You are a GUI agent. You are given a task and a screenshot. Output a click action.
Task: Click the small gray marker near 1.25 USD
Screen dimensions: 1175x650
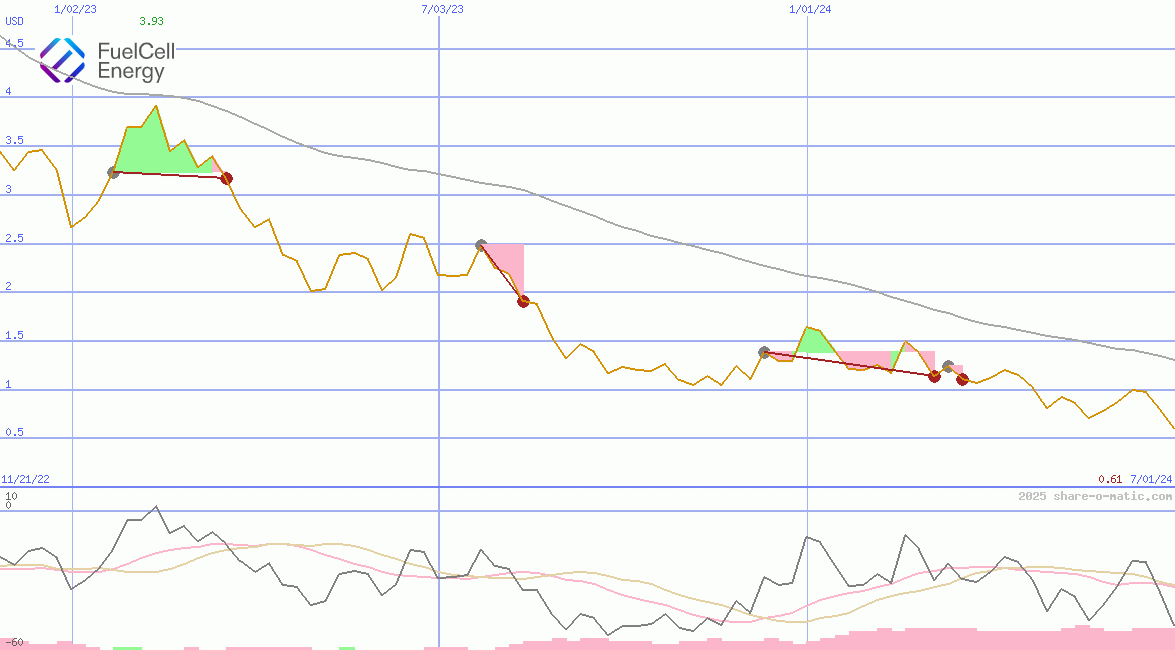point(948,366)
